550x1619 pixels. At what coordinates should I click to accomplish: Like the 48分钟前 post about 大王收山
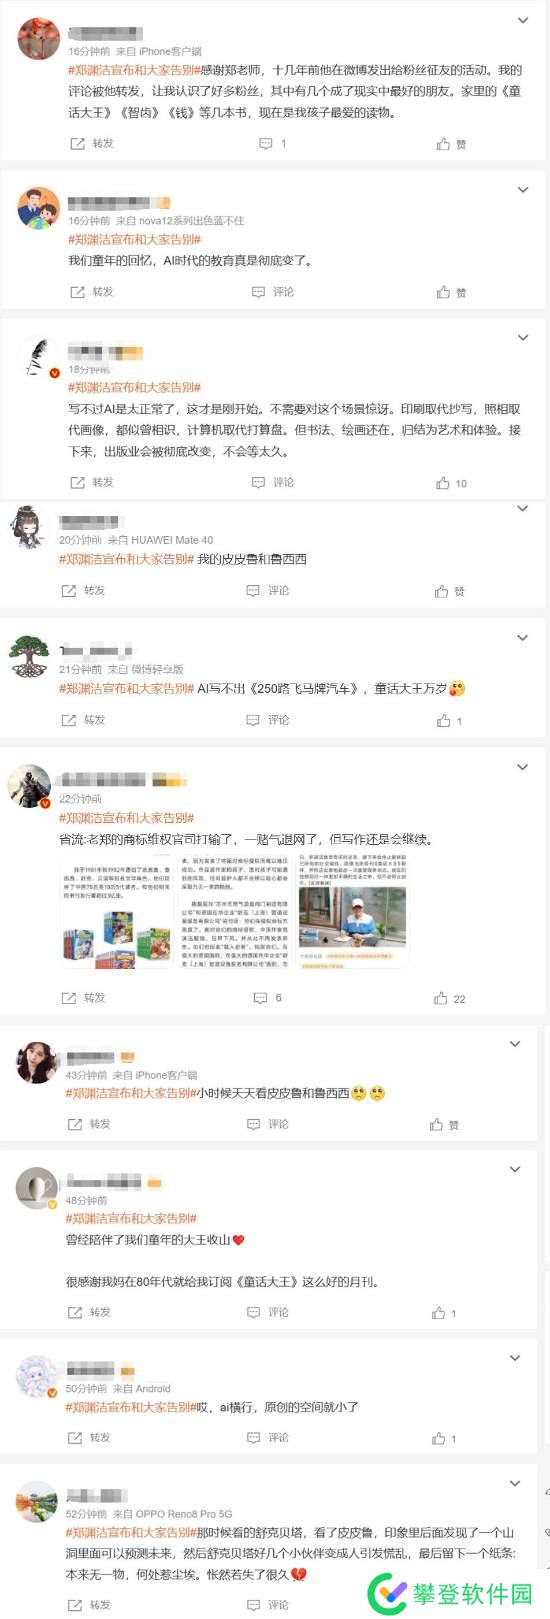click(x=444, y=1313)
